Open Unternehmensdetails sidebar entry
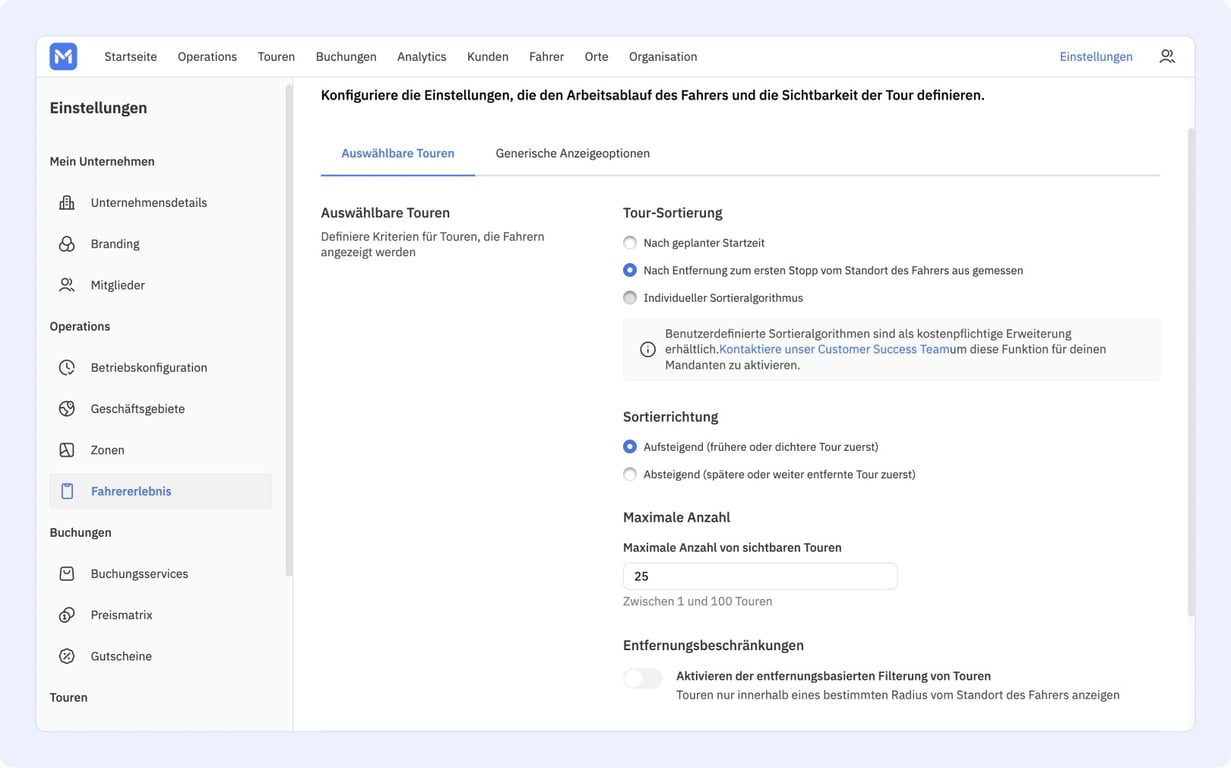This screenshot has width=1231, height=768. pos(160,203)
